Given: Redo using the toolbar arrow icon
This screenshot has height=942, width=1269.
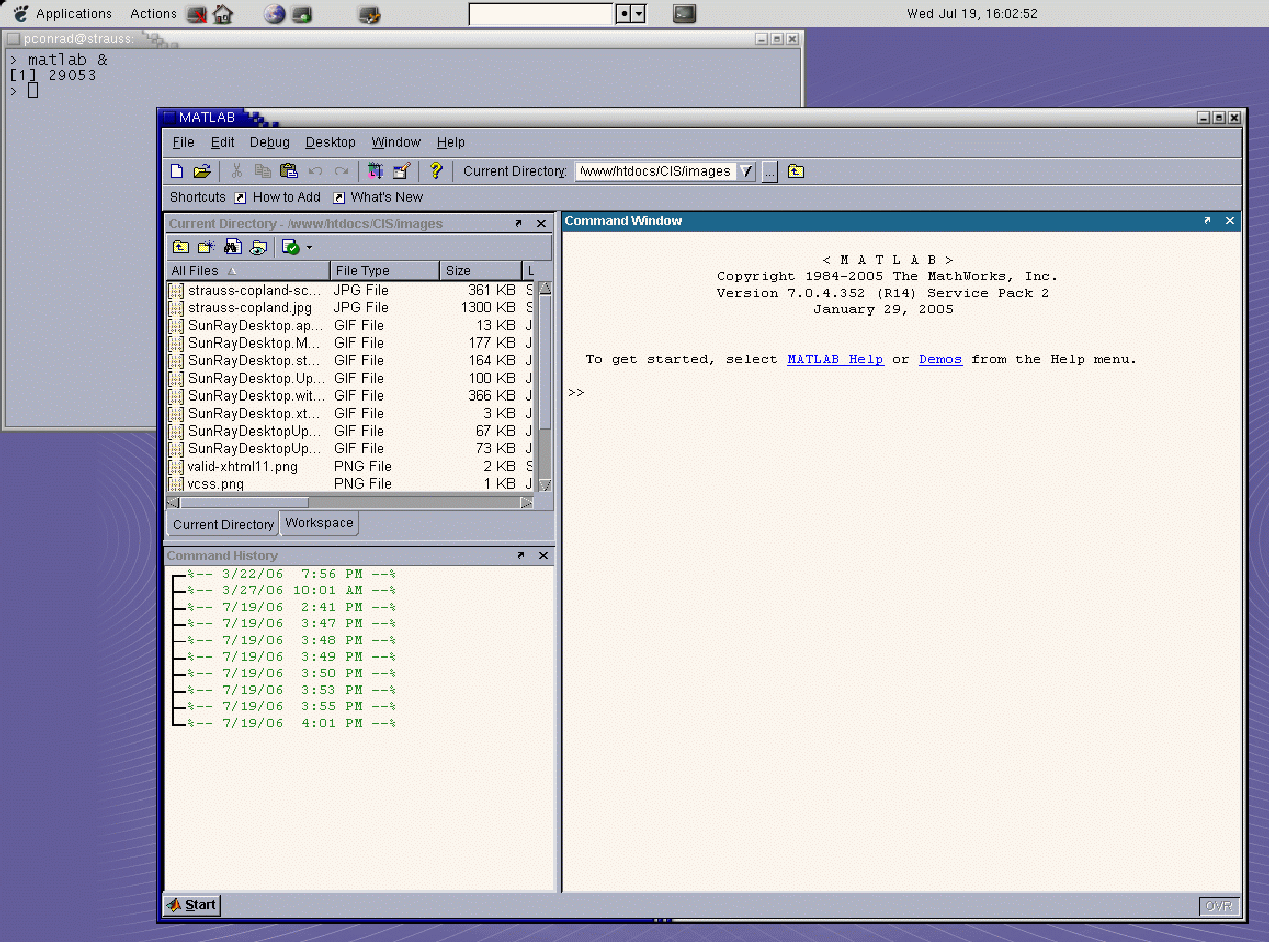Looking at the screenshot, I should pyautogui.click(x=341, y=171).
